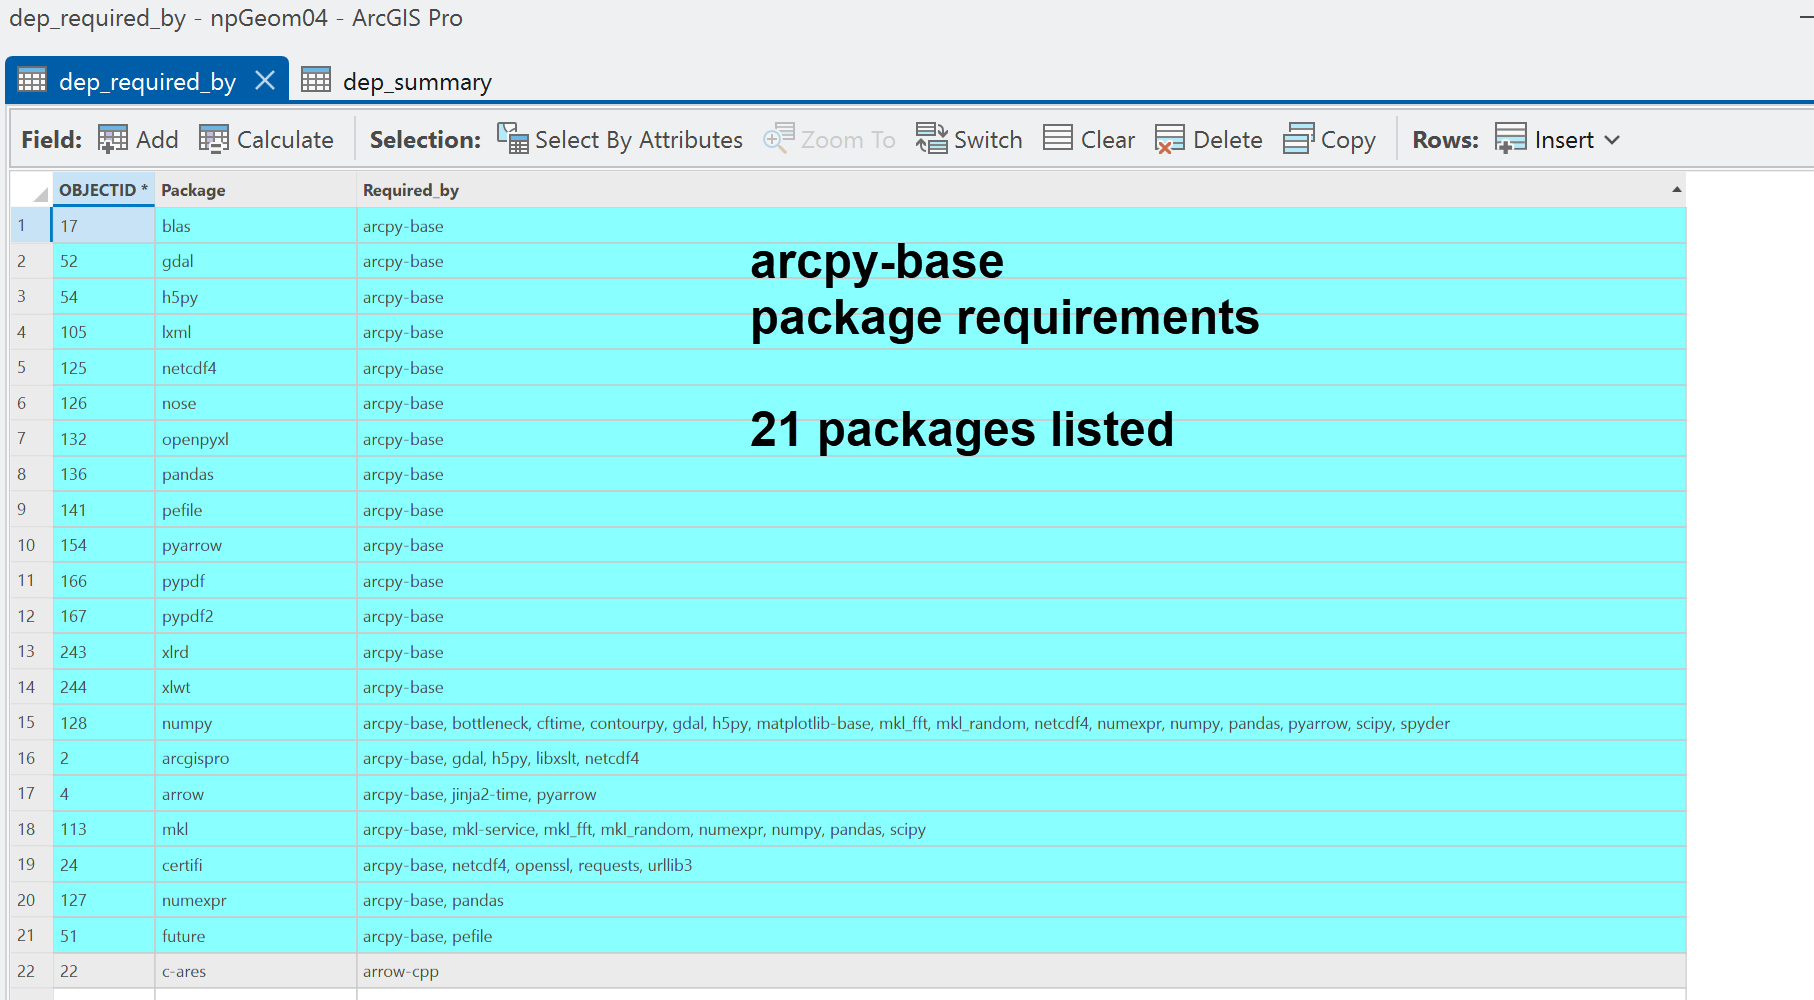The image size is (1814, 1000).
Task: Click the 'numexpr' package cell
Action: coord(256,900)
